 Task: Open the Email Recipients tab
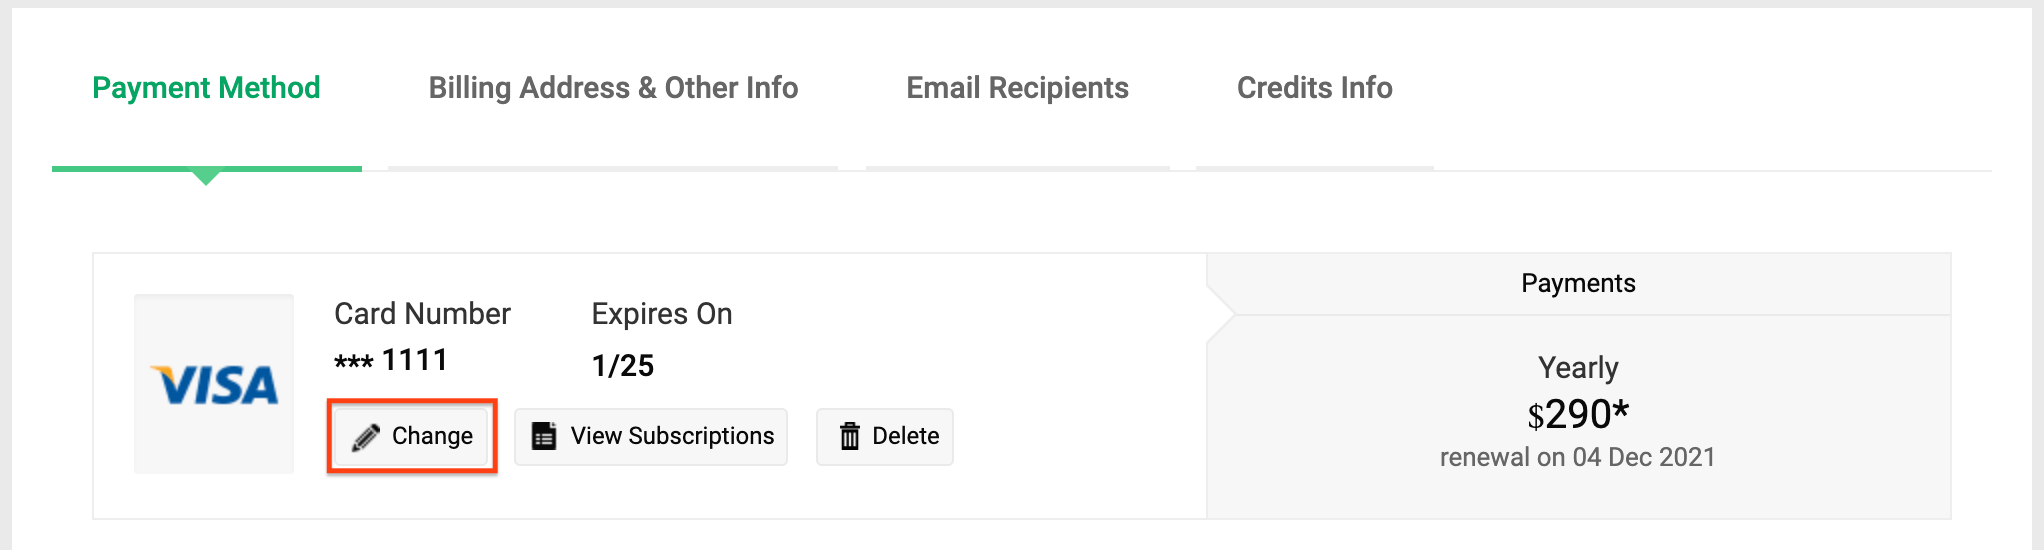tap(1017, 88)
